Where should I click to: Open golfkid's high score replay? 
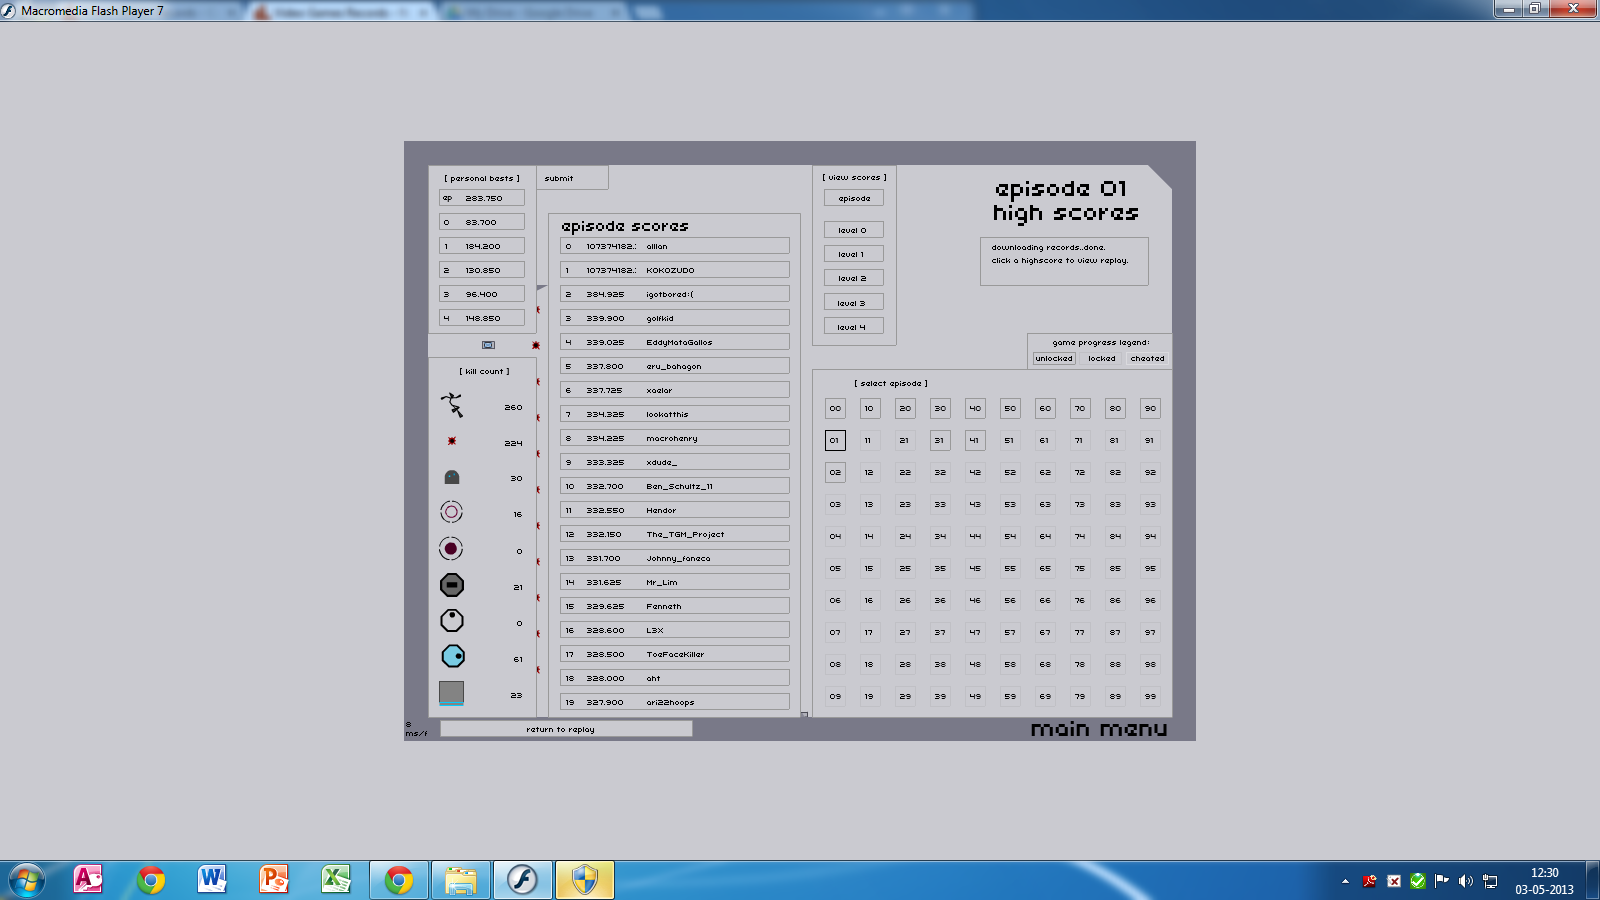coord(675,318)
